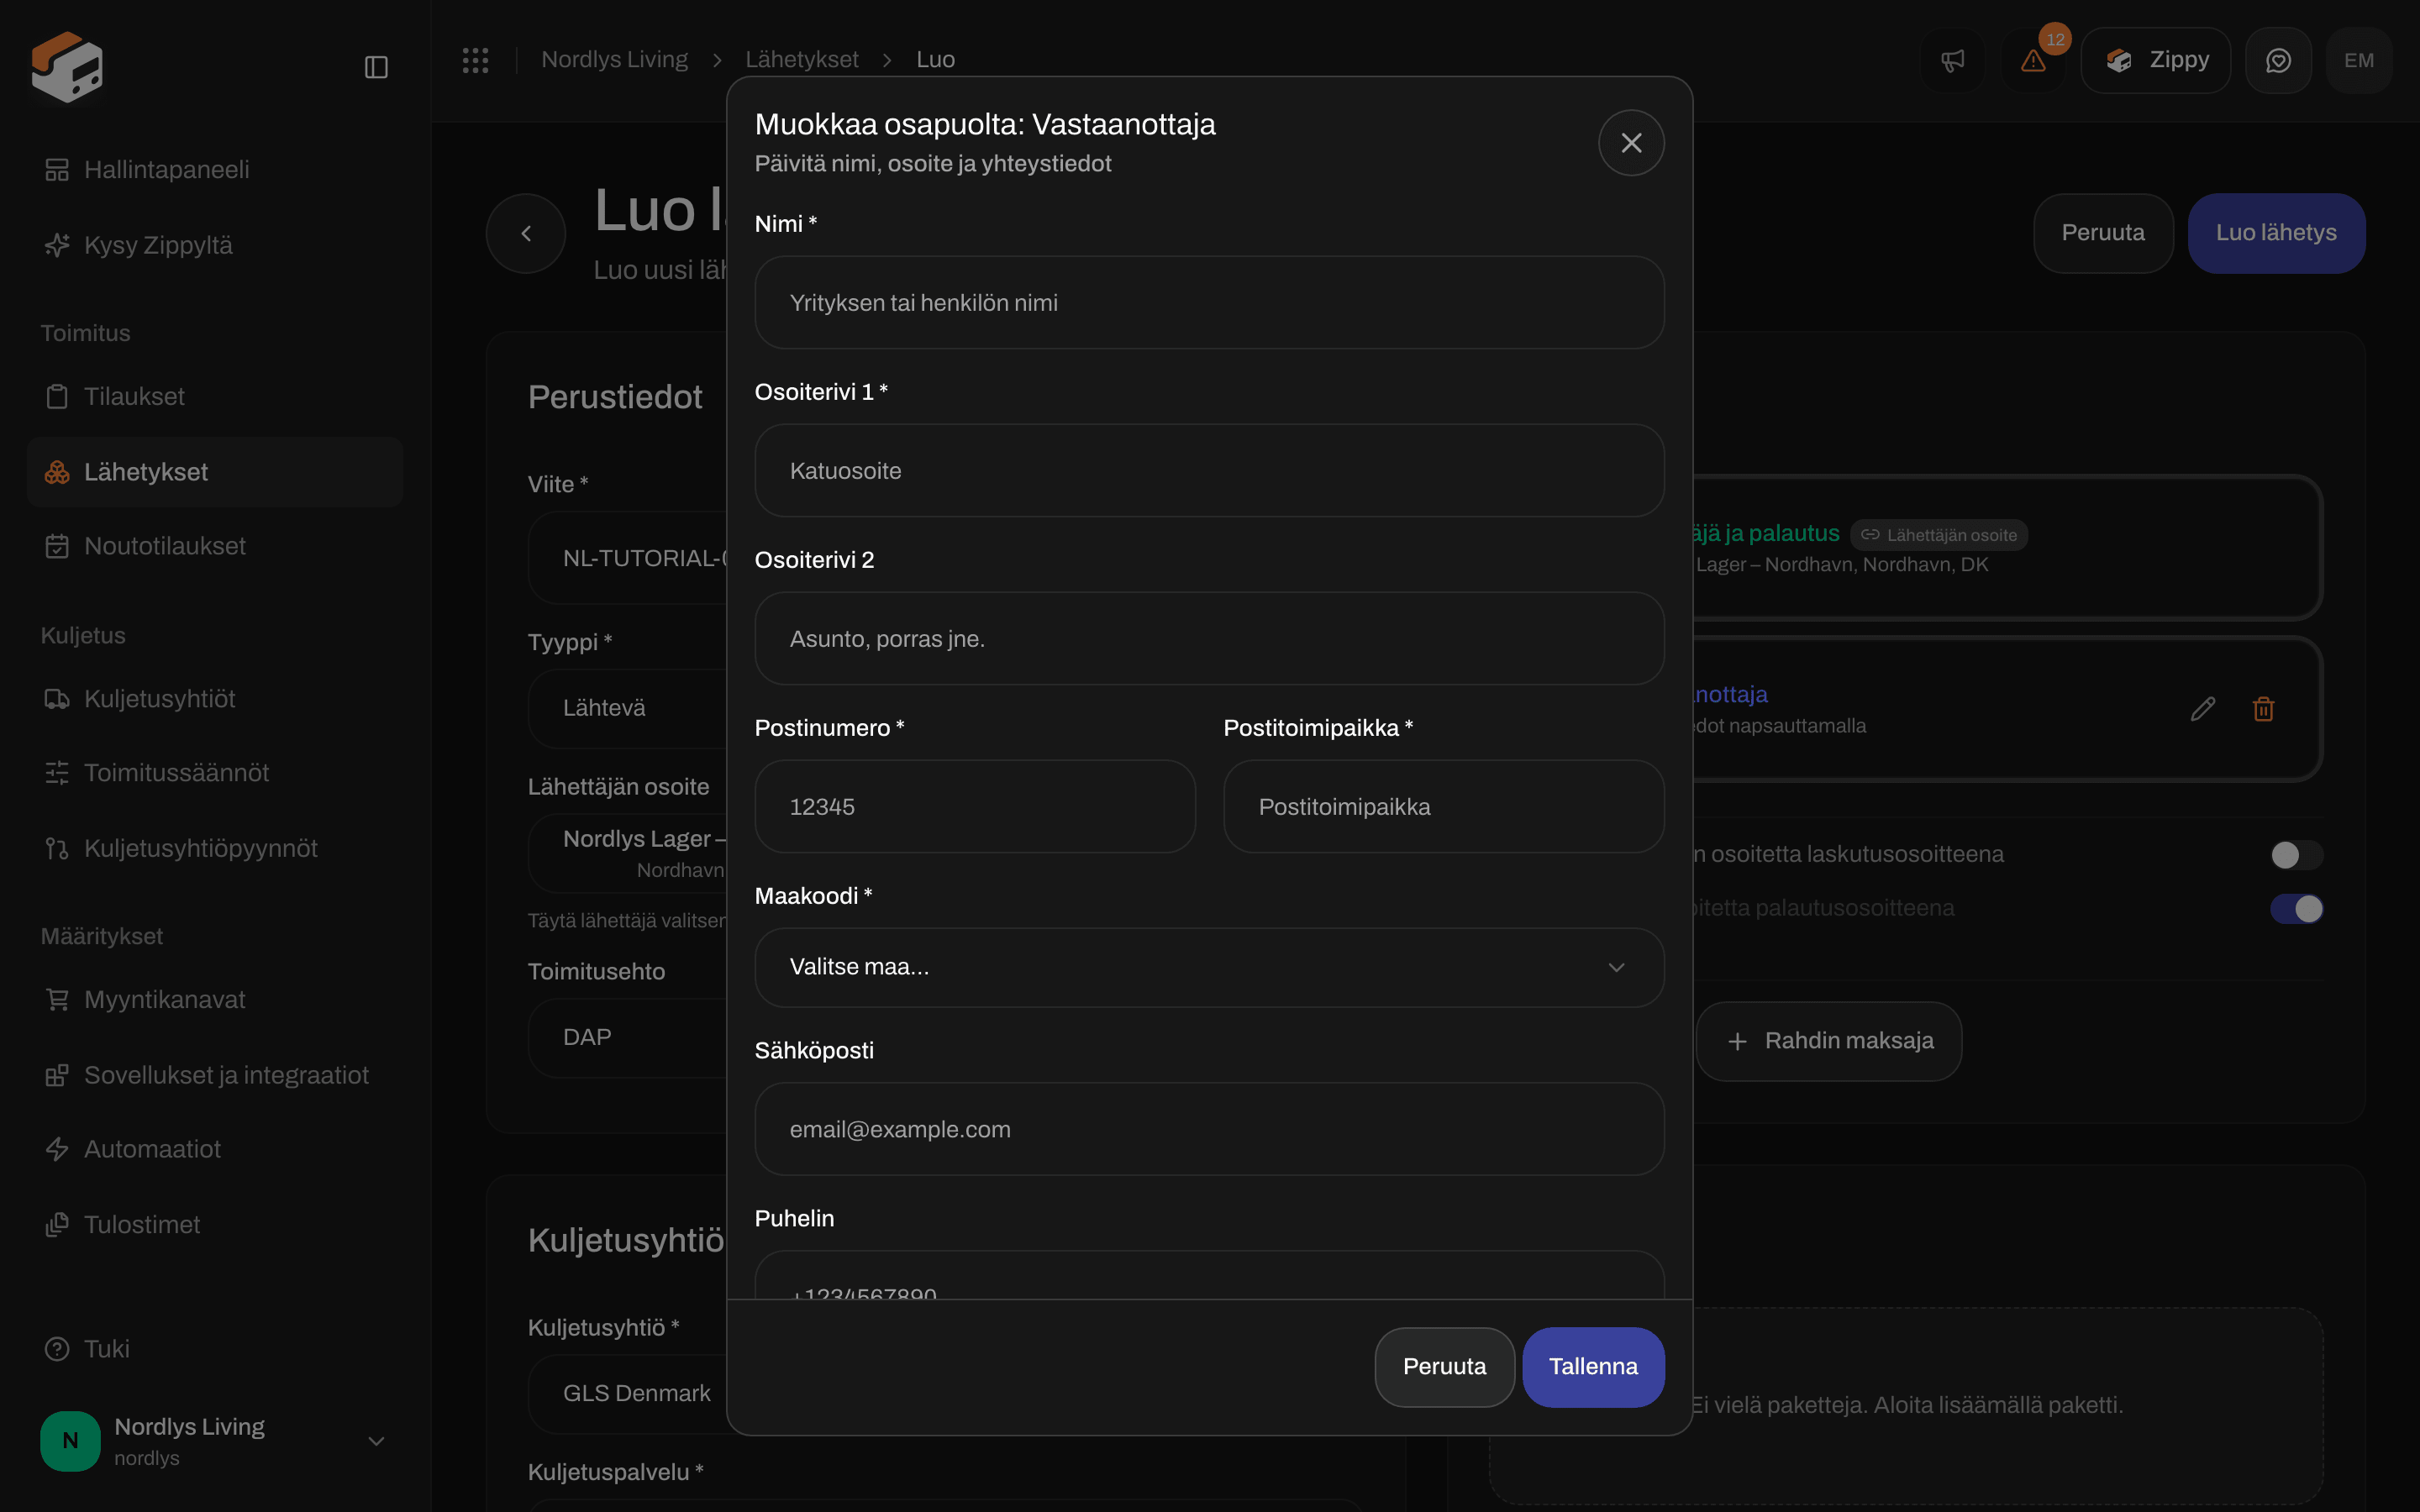This screenshot has height=1512, width=2420.
Task: Open Zippy assistant button
Action: click(x=2156, y=61)
